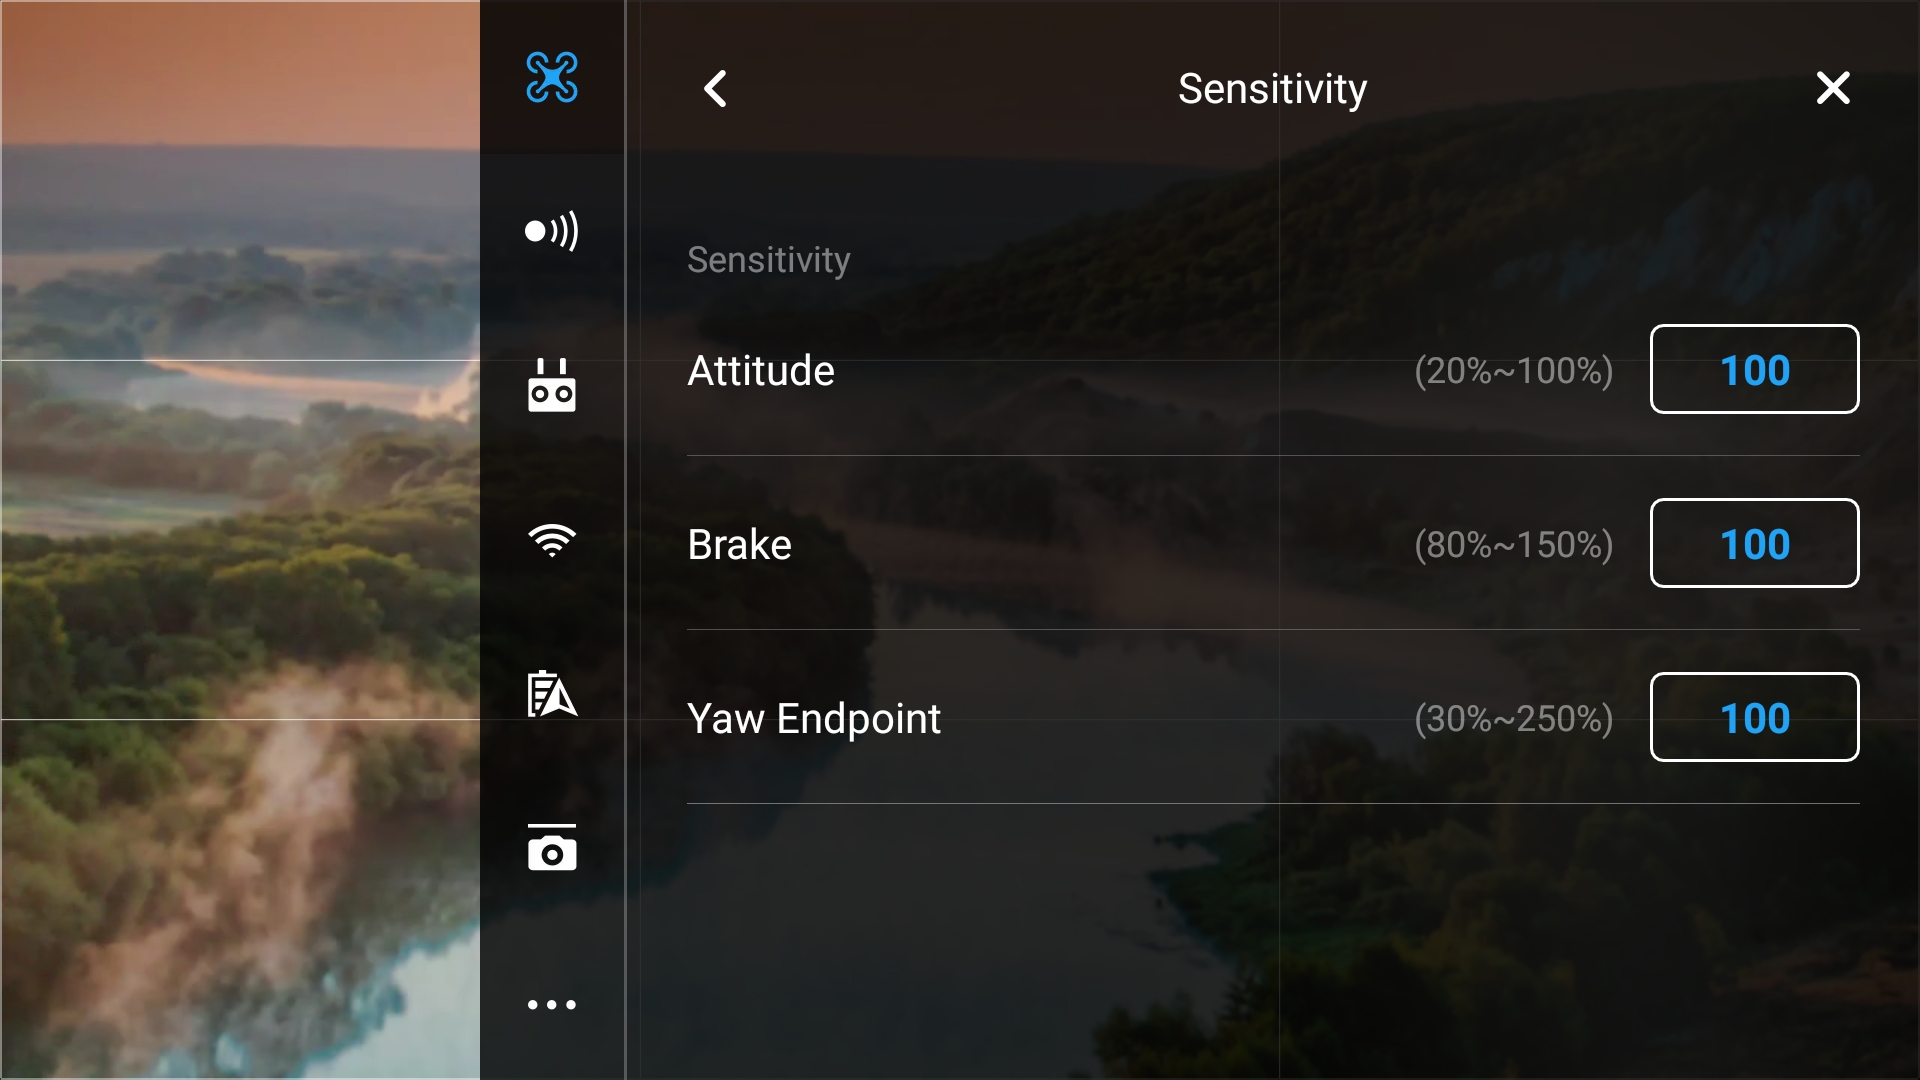Screen dimensions: 1920x1080
Task: Open remote controller settings tab
Action: 552,386
